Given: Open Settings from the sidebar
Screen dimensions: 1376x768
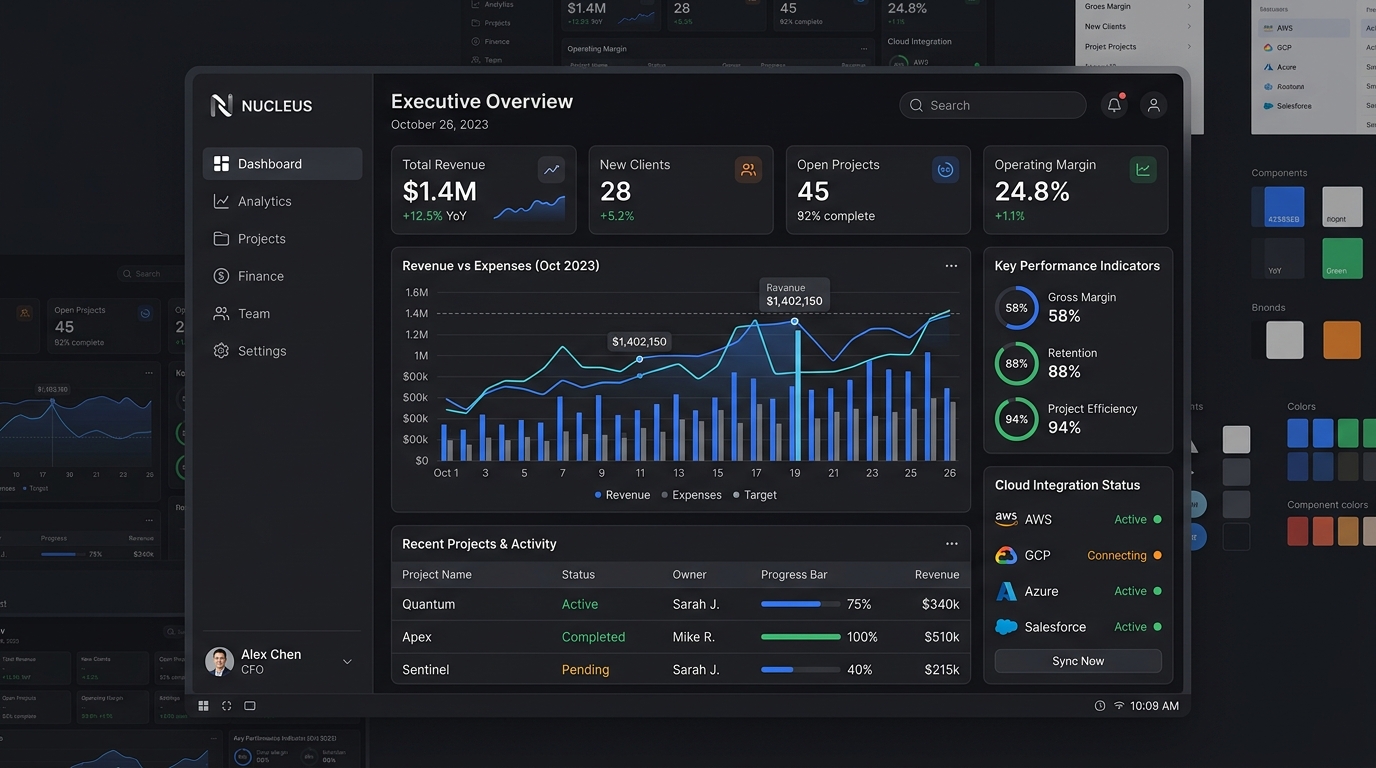Looking at the screenshot, I should 282,351.
